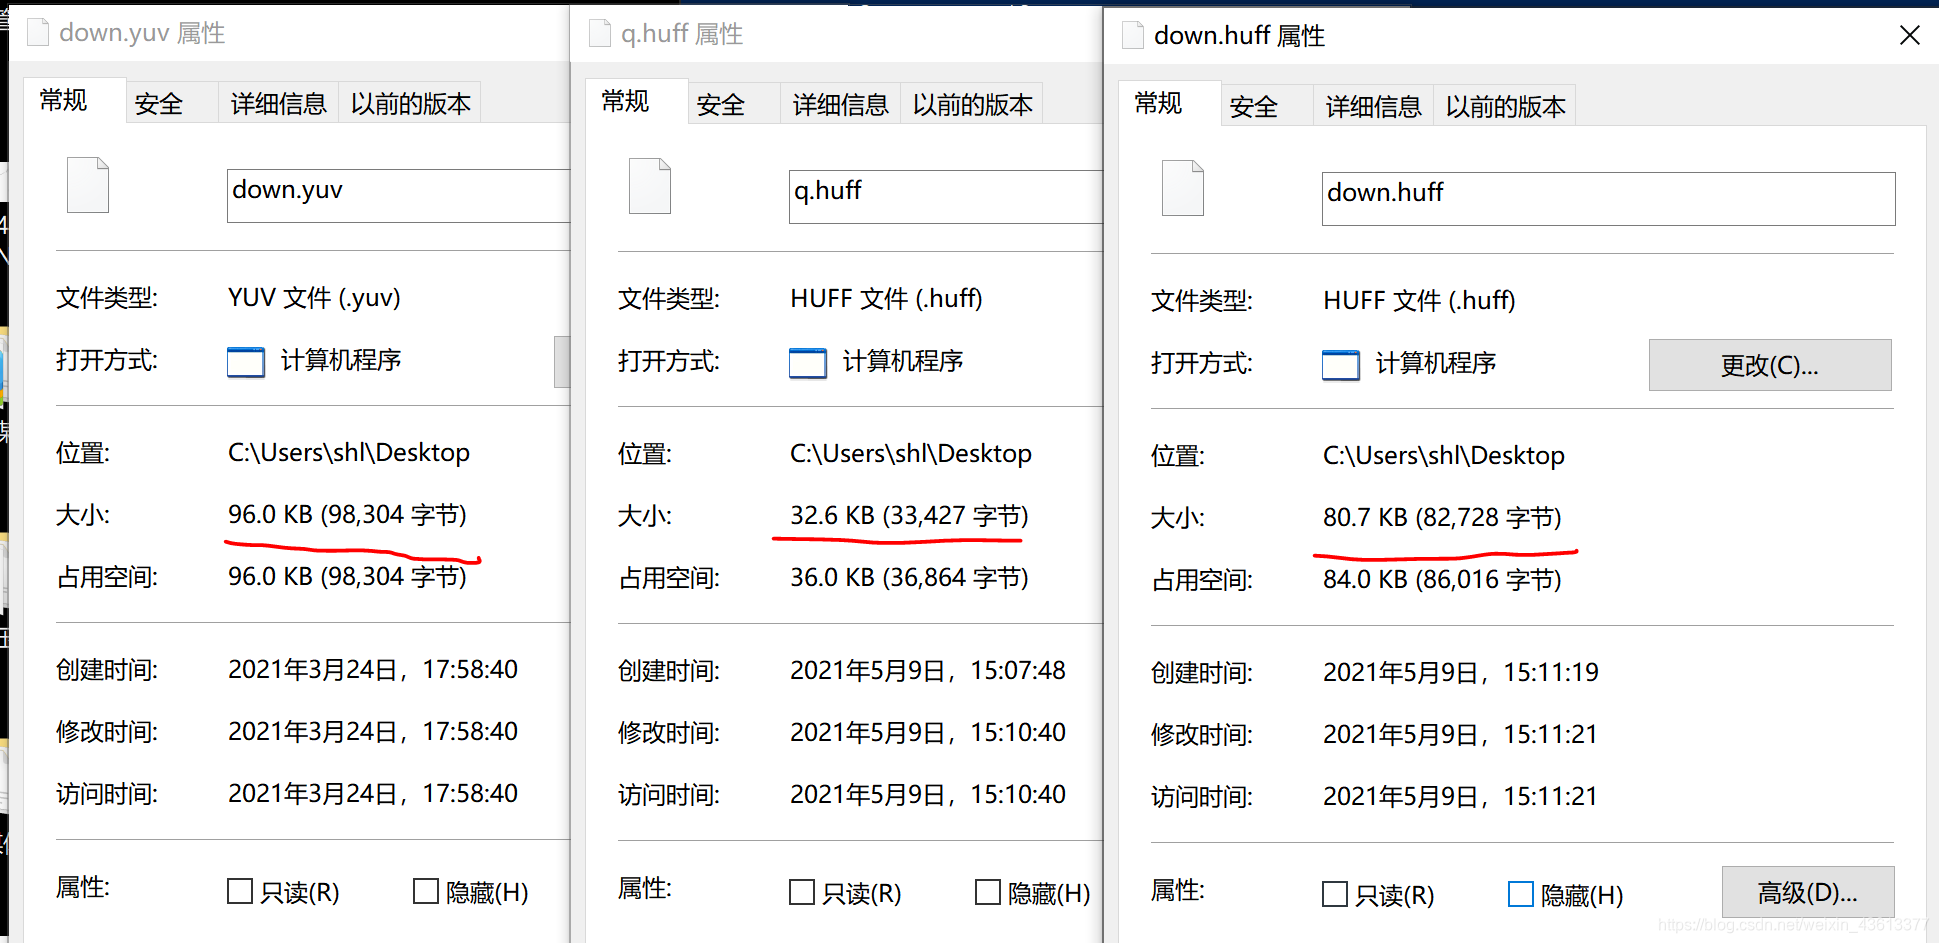
Task: Open 安全 tab in down.yuv properties
Action: point(172,103)
